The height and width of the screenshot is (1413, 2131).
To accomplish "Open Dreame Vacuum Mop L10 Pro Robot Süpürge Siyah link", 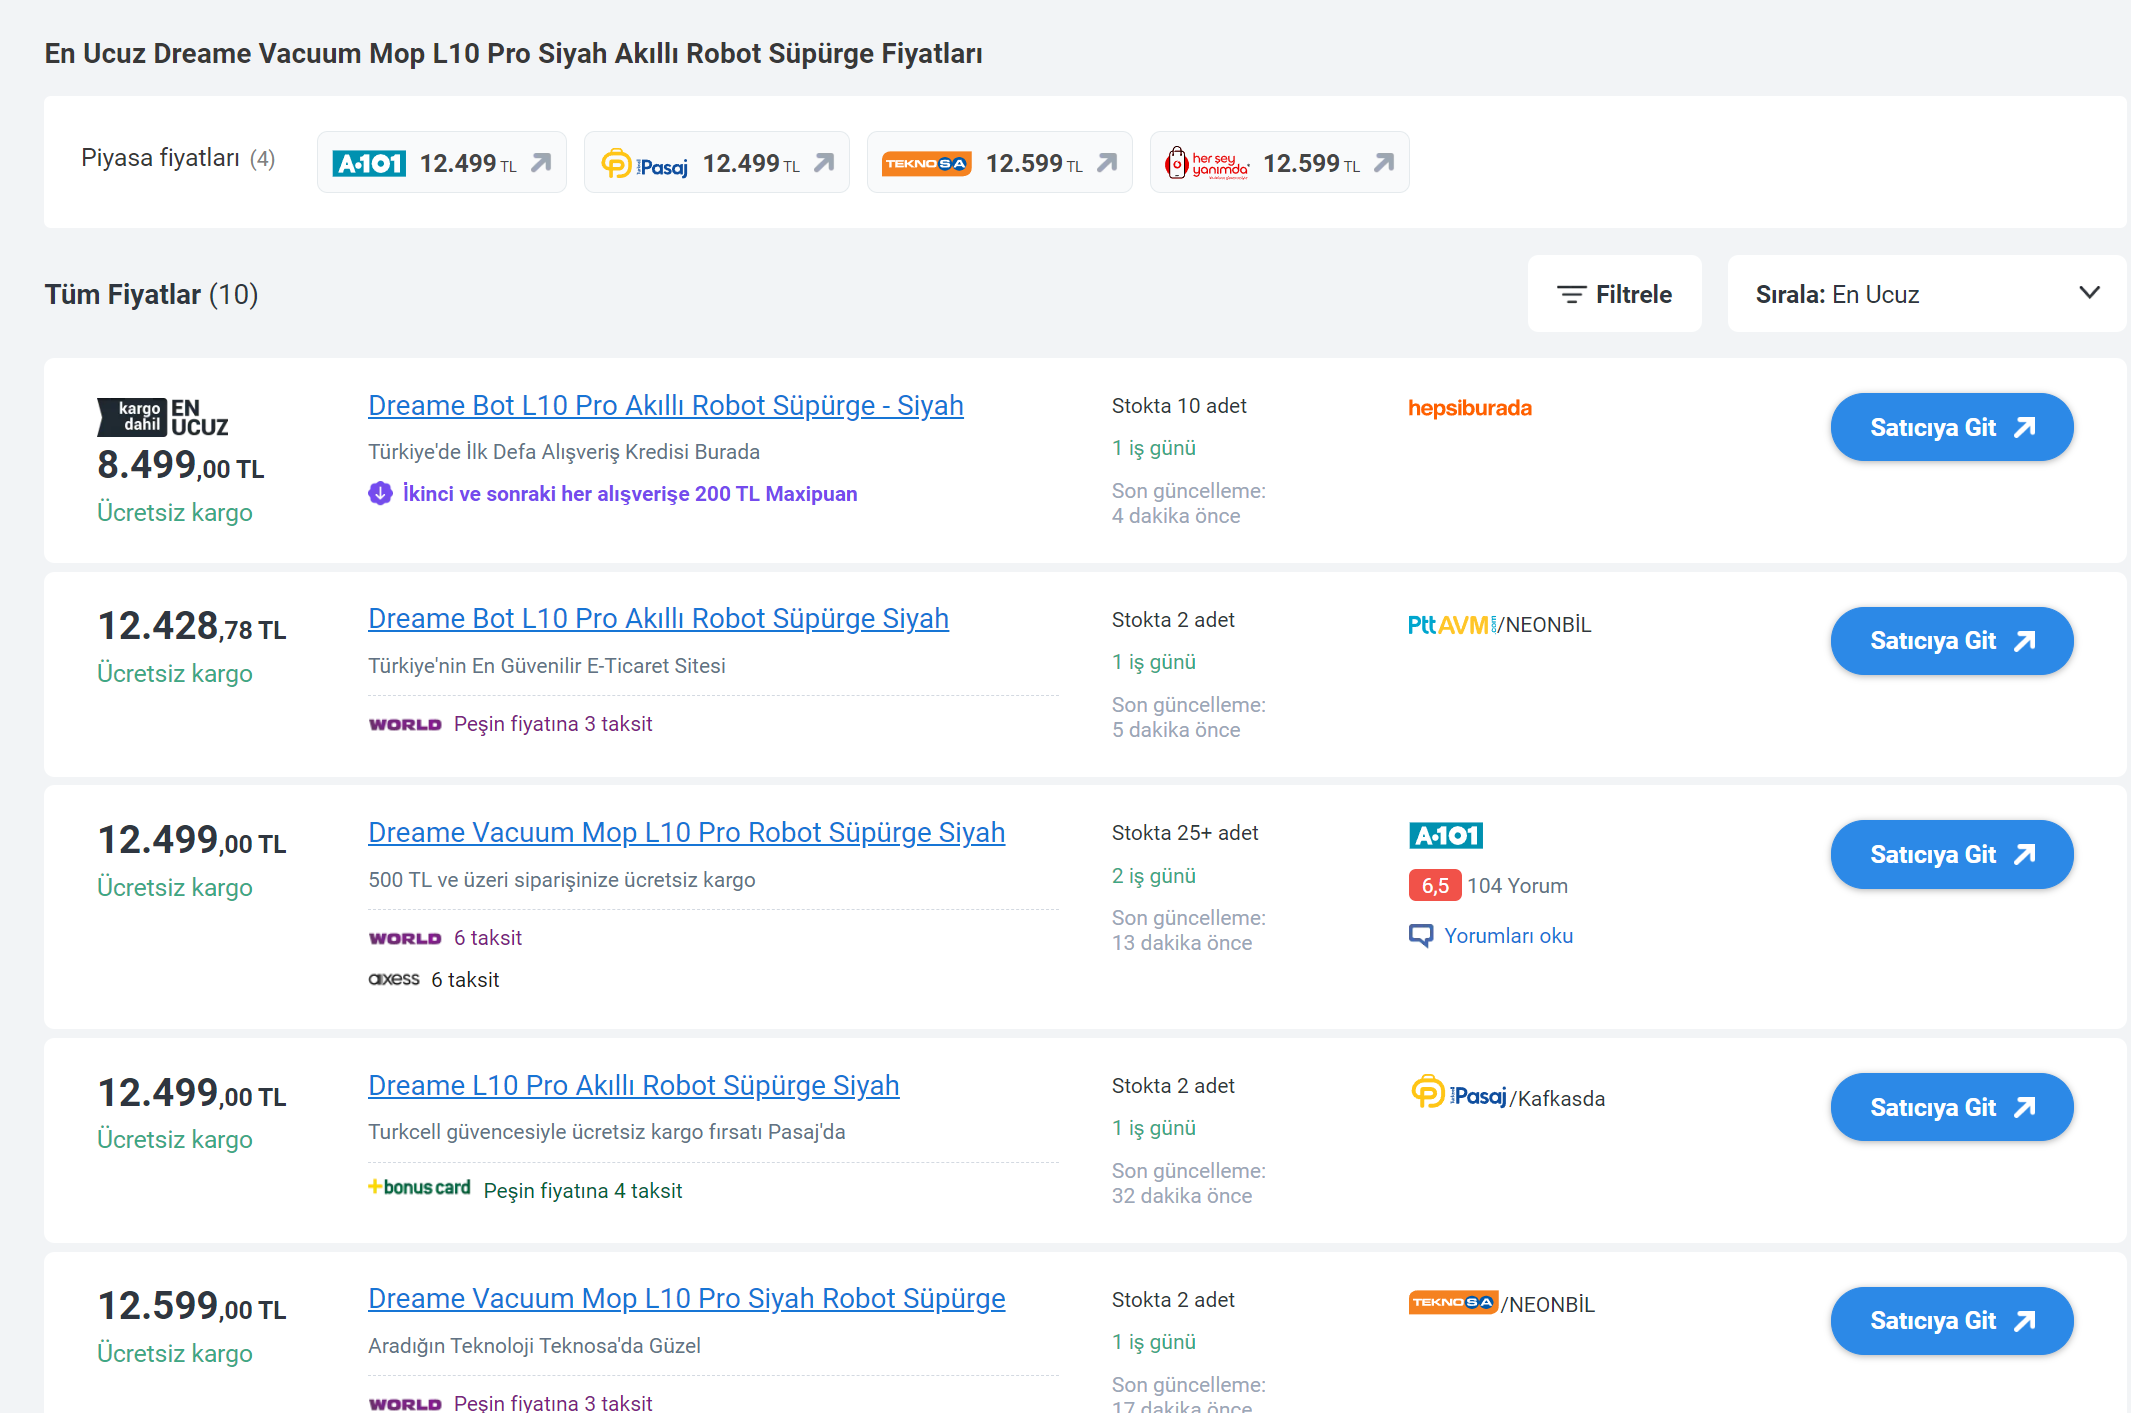I will click(686, 832).
